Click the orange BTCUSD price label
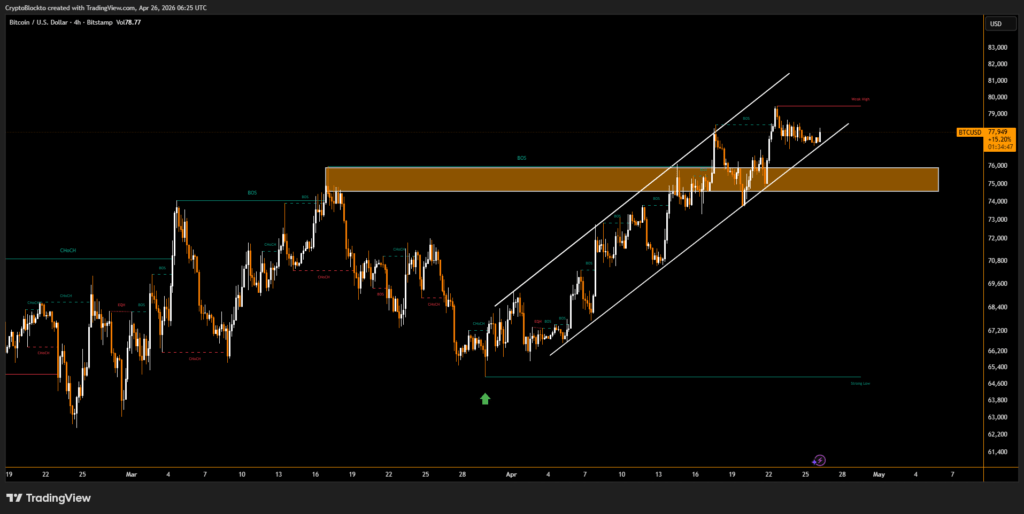Viewport: 1024px width, 514px height. [968, 132]
